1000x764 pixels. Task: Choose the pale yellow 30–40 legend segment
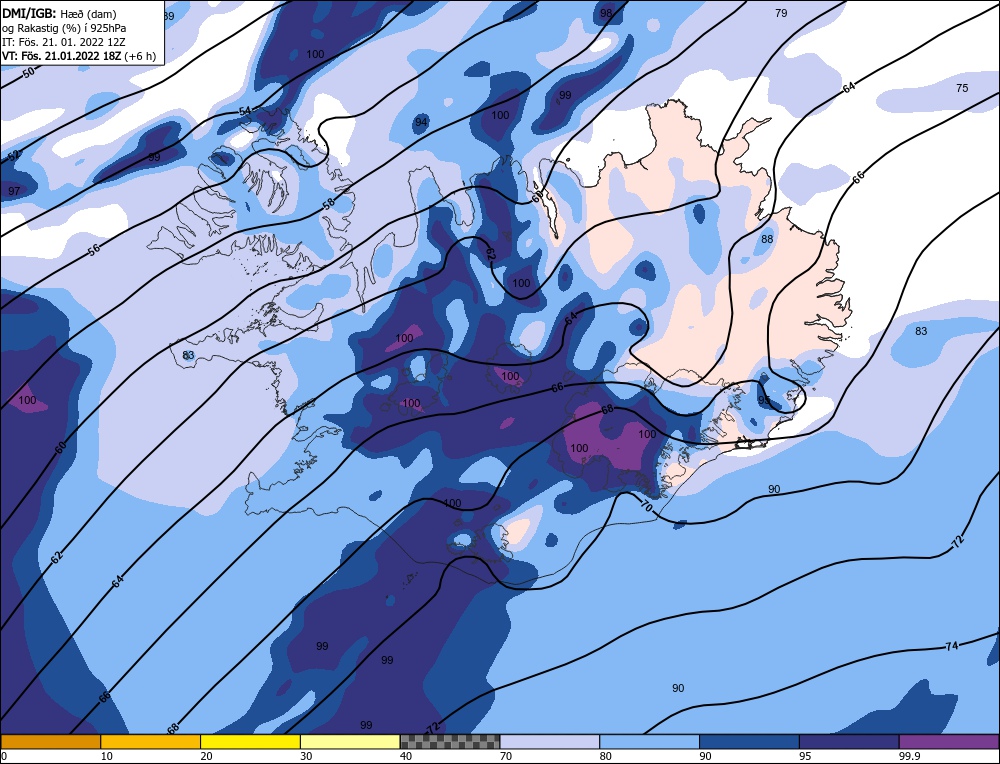[x=350, y=741]
